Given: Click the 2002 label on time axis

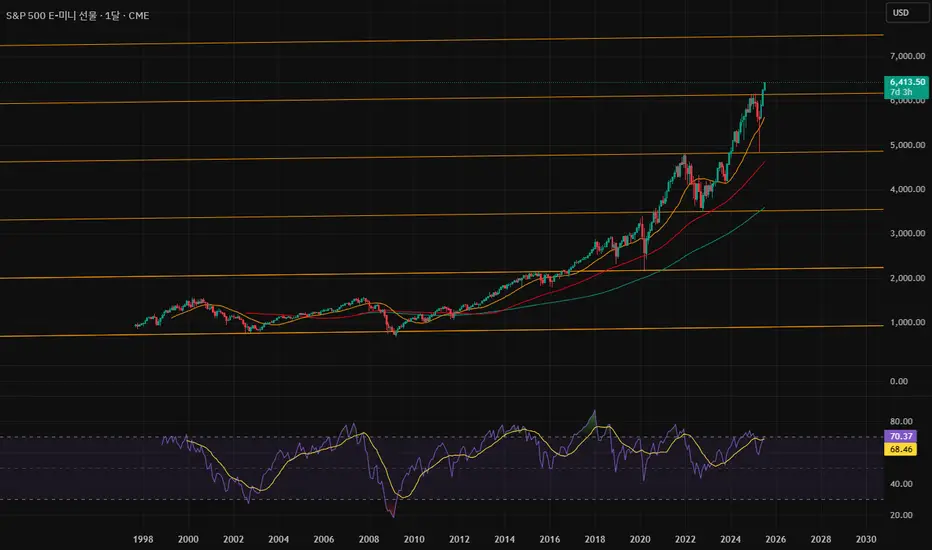Looking at the screenshot, I should coord(233,539).
